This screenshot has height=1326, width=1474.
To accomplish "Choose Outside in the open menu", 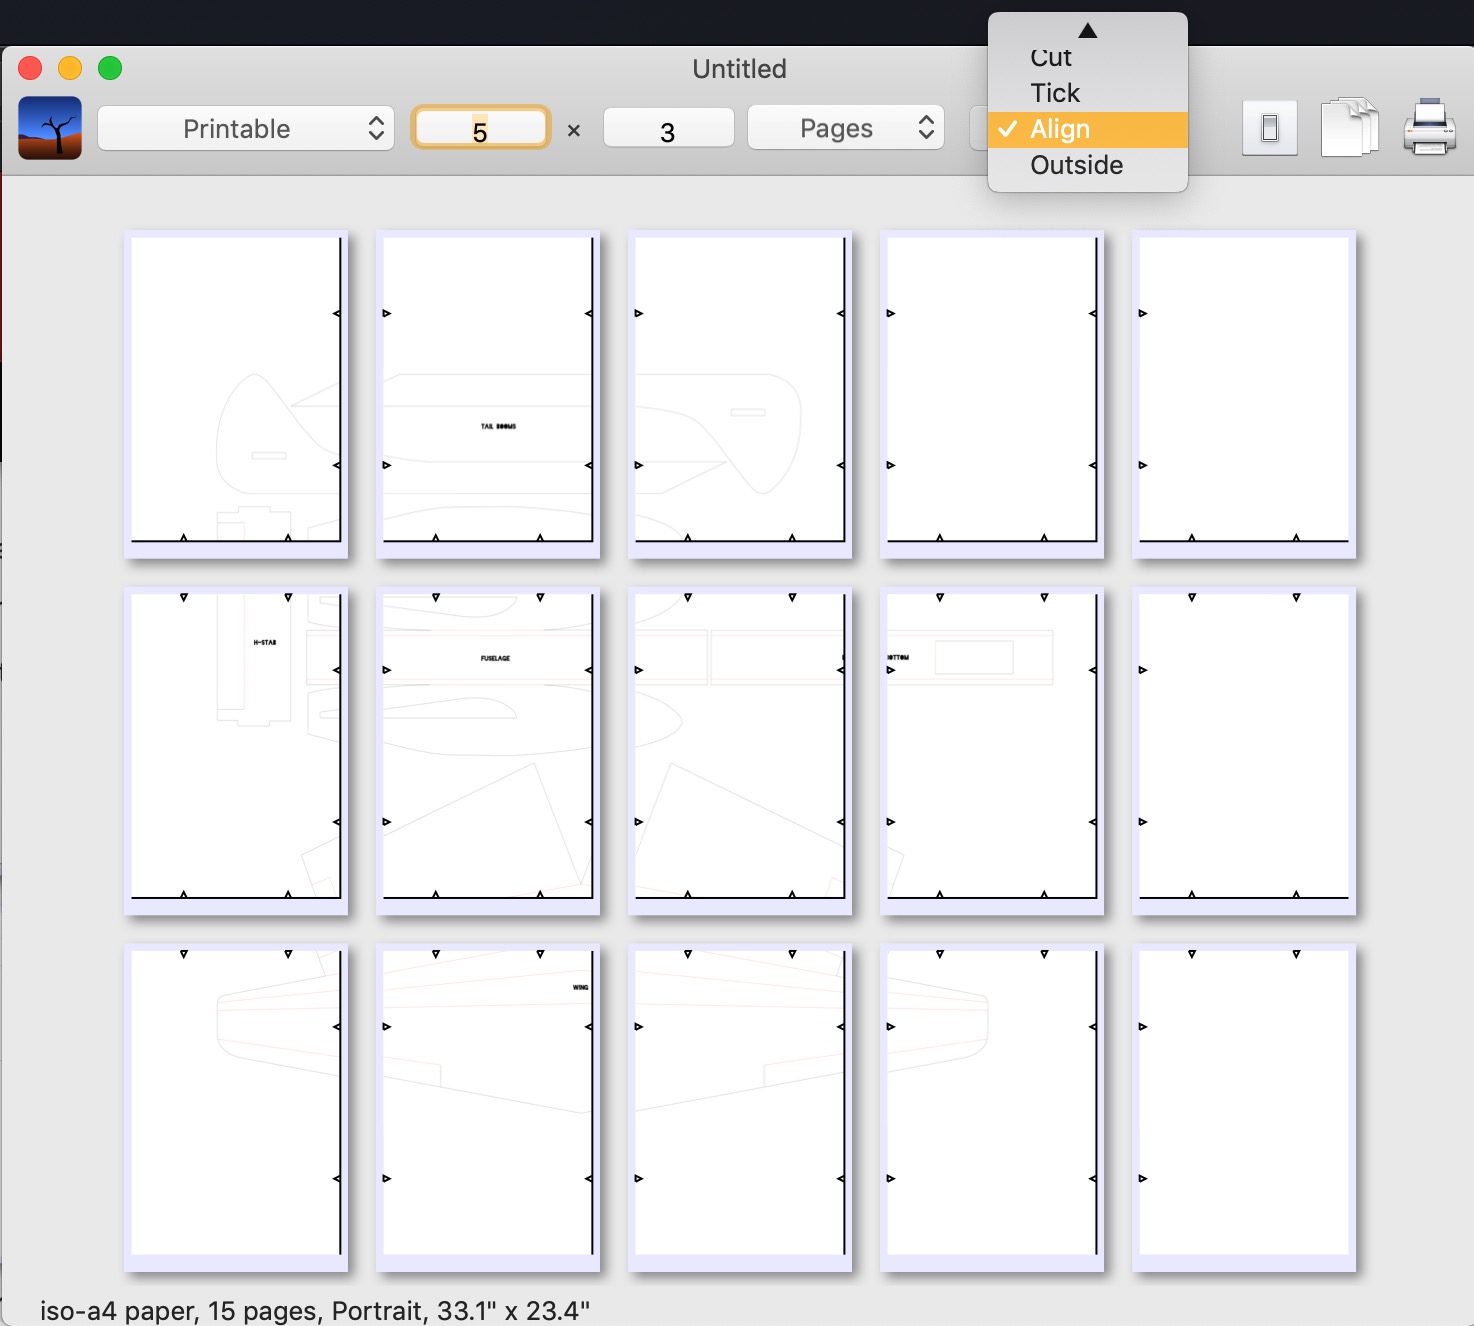I will (x=1076, y=165).
